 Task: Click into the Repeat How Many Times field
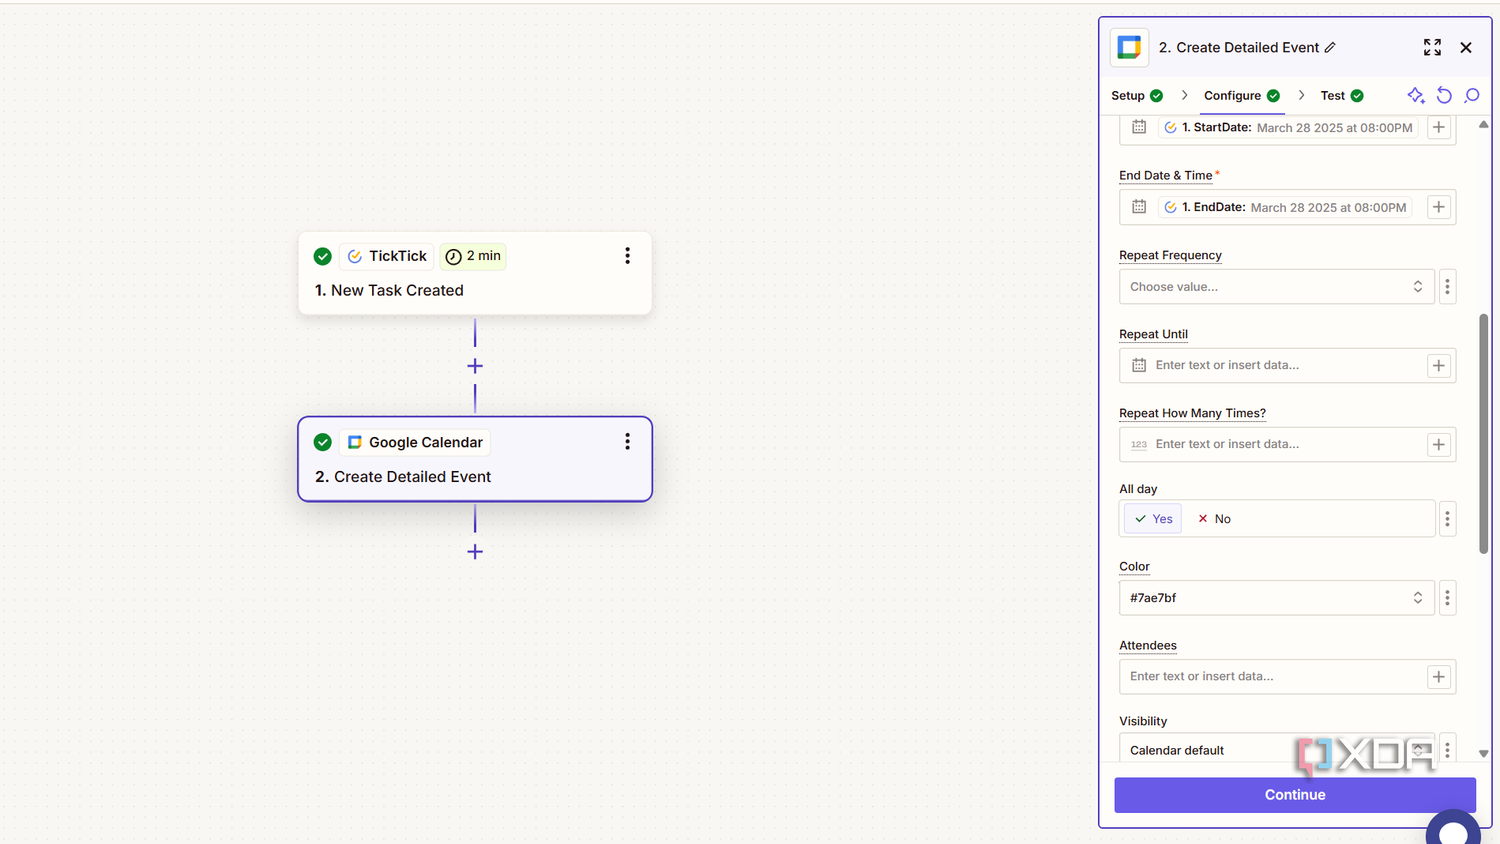(1288, 444)
